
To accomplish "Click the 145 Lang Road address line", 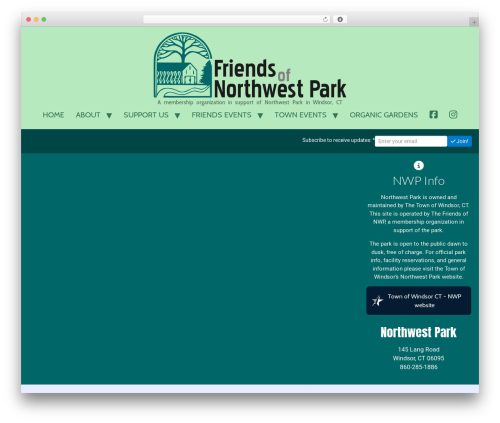I will click(x=419, y=350).
